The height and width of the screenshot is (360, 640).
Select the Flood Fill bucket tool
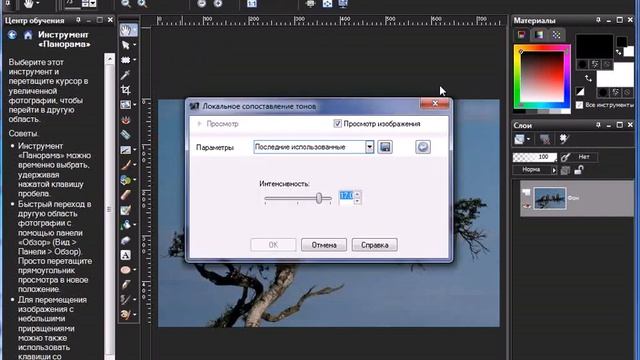click(x=125, y=224)
